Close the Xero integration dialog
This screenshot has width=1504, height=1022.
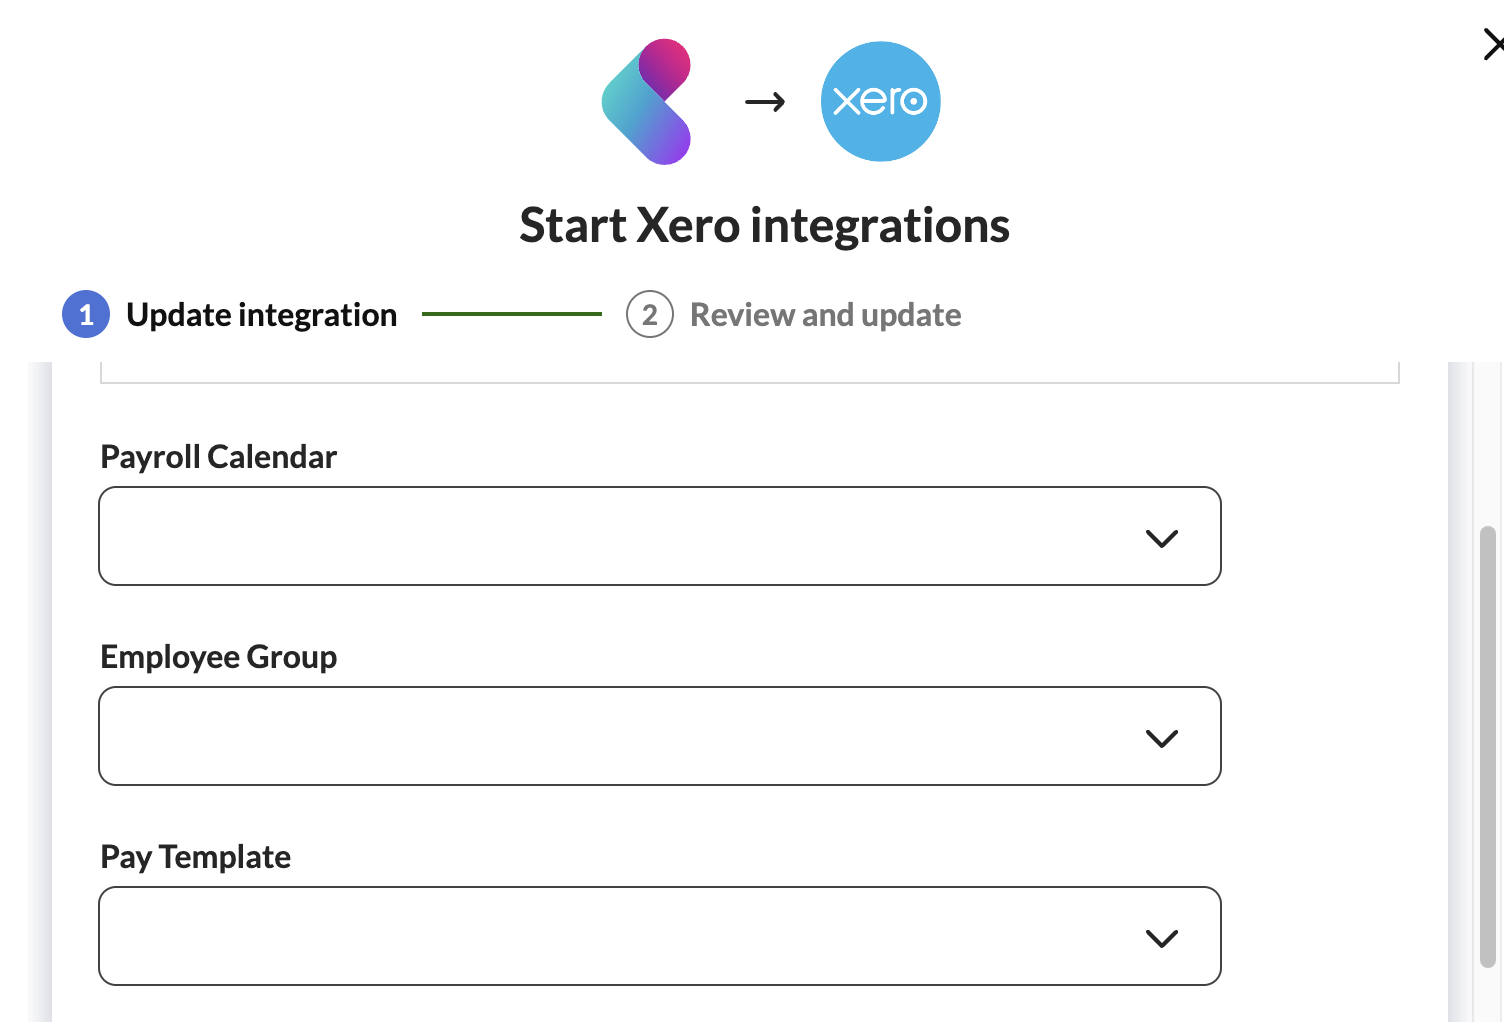tap(1492, 45)
